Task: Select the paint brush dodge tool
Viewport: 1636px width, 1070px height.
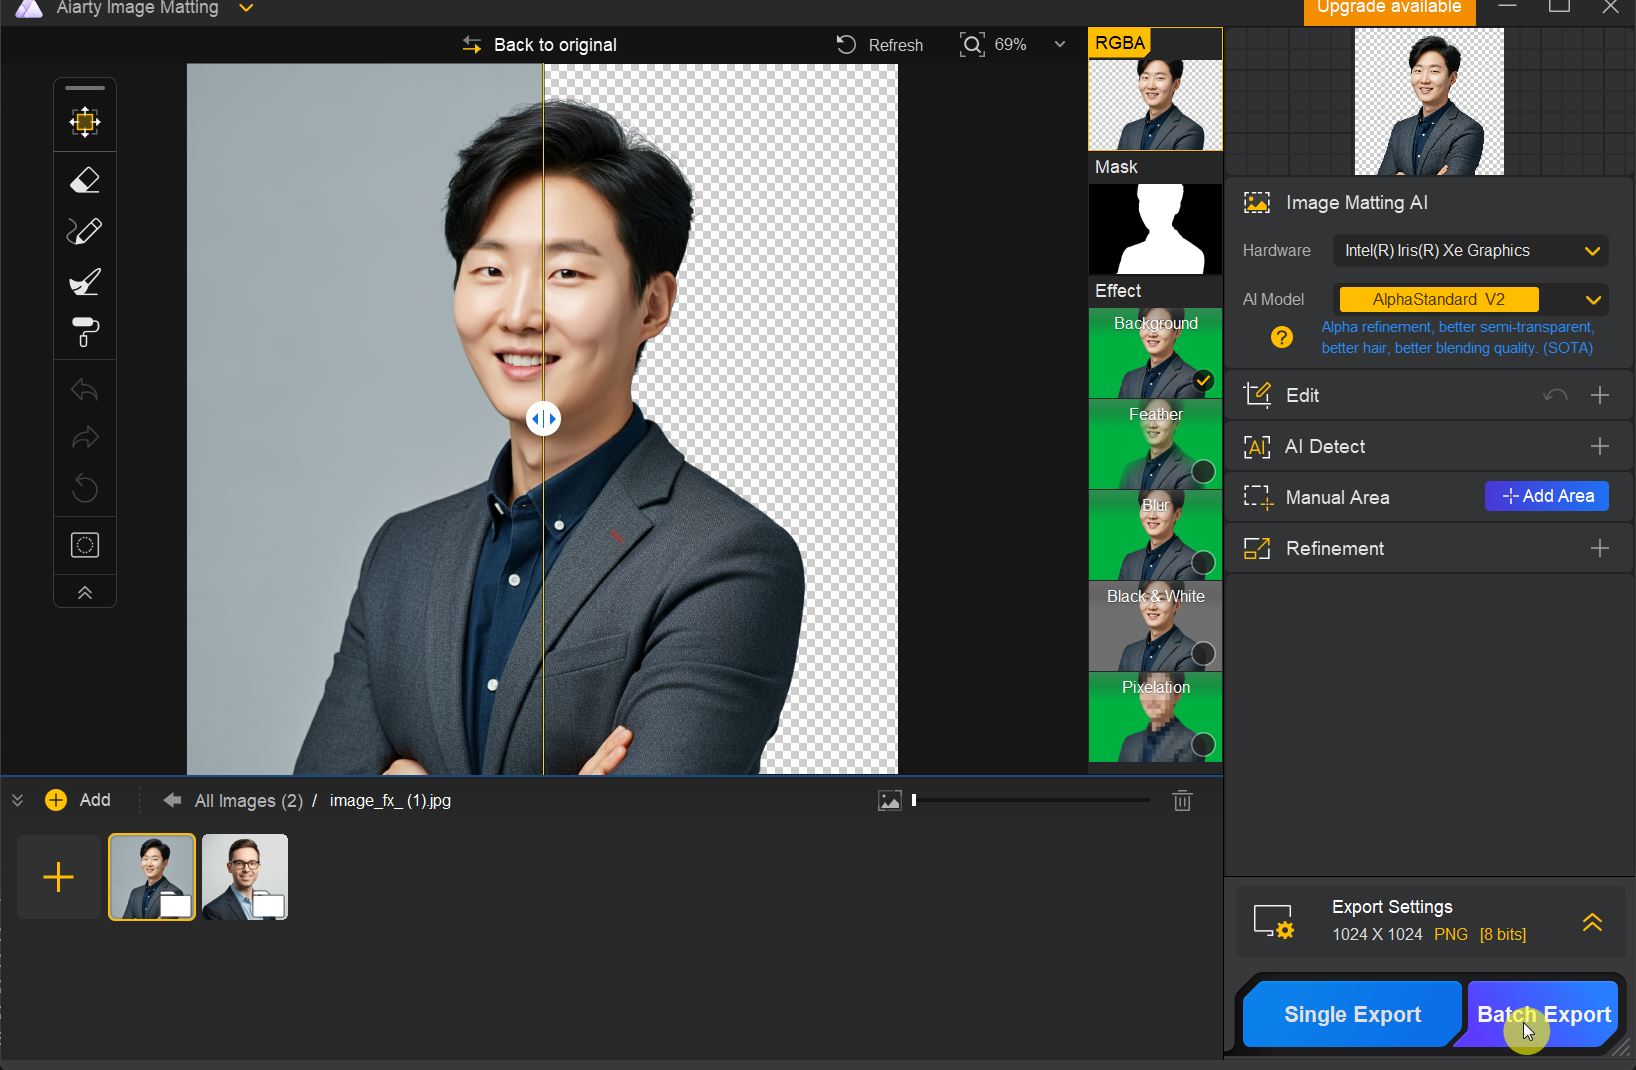Action: pos(84,282)
